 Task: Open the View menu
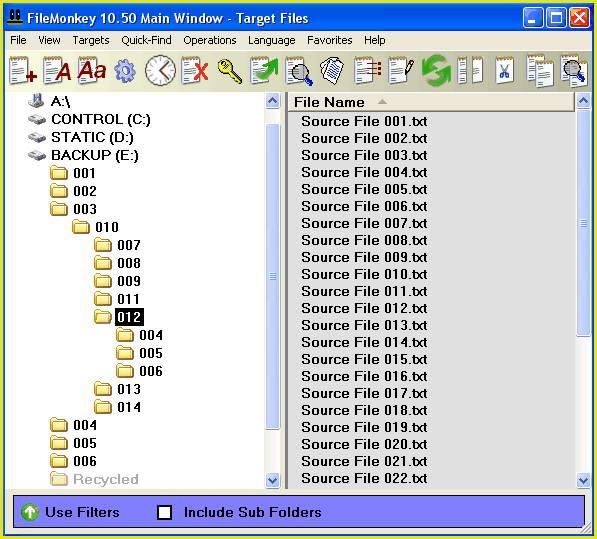(x=49, y=40)
